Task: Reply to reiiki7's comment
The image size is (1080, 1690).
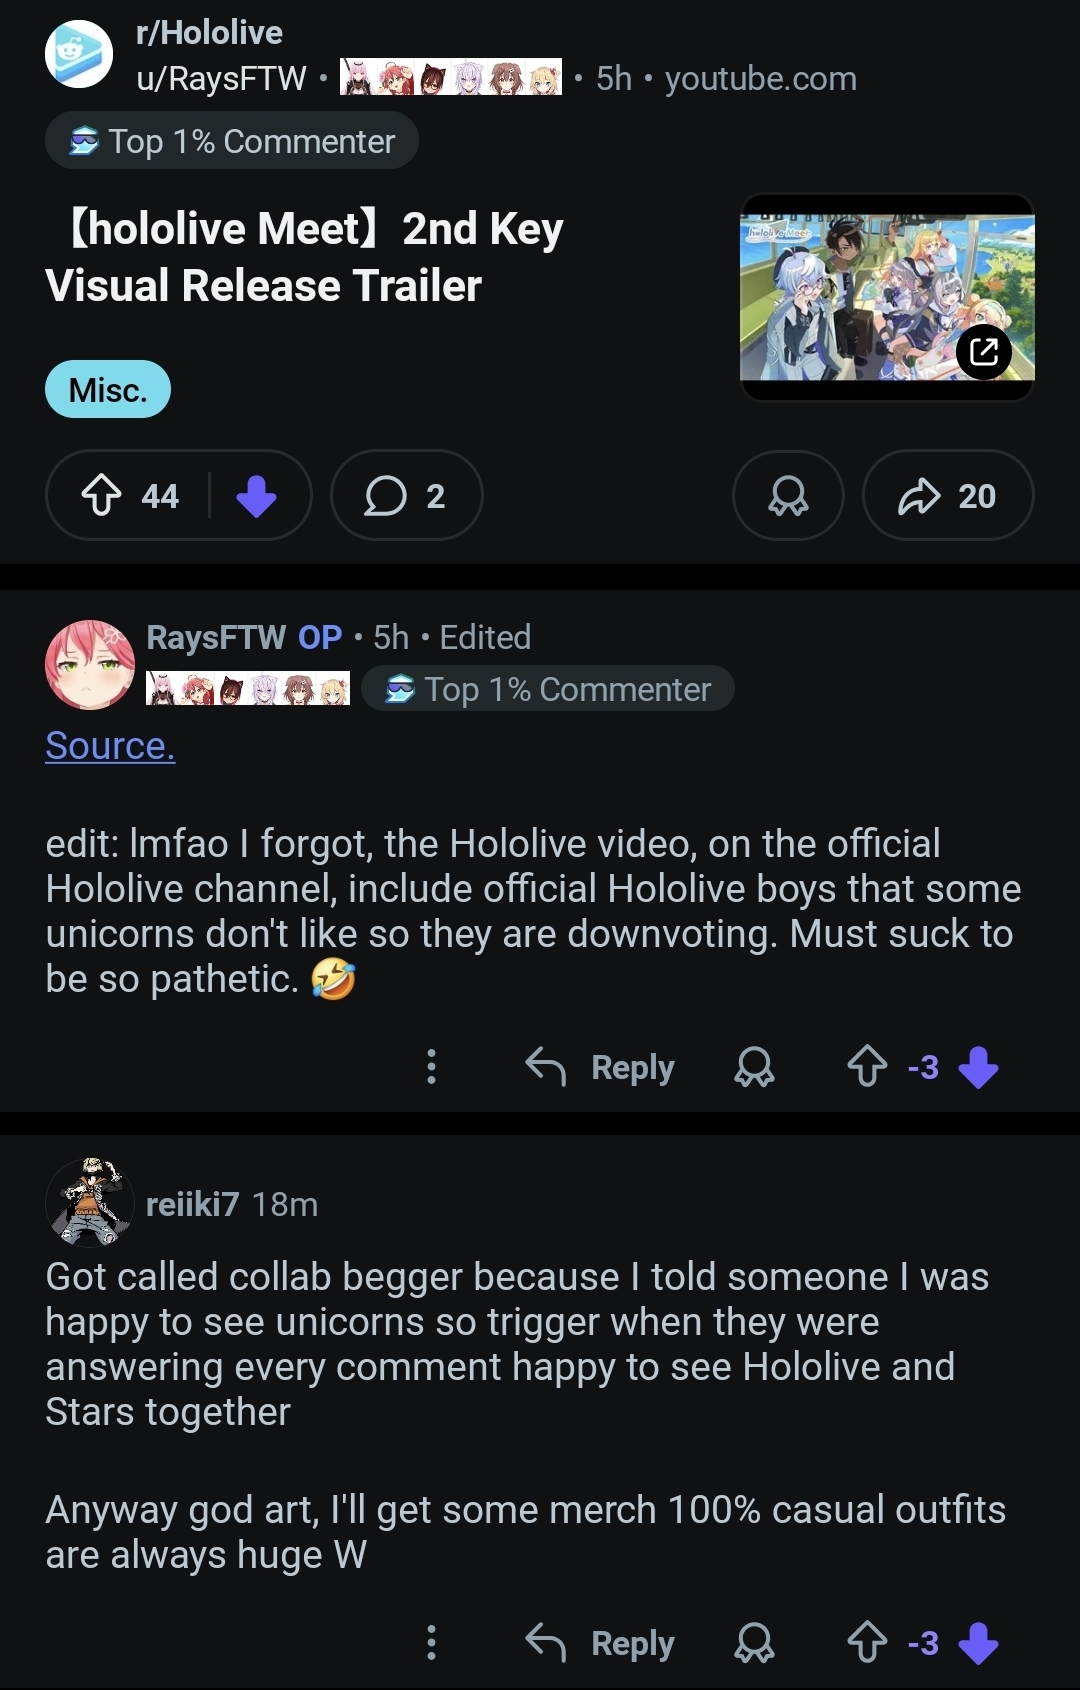Action: tap(600, 1643)
